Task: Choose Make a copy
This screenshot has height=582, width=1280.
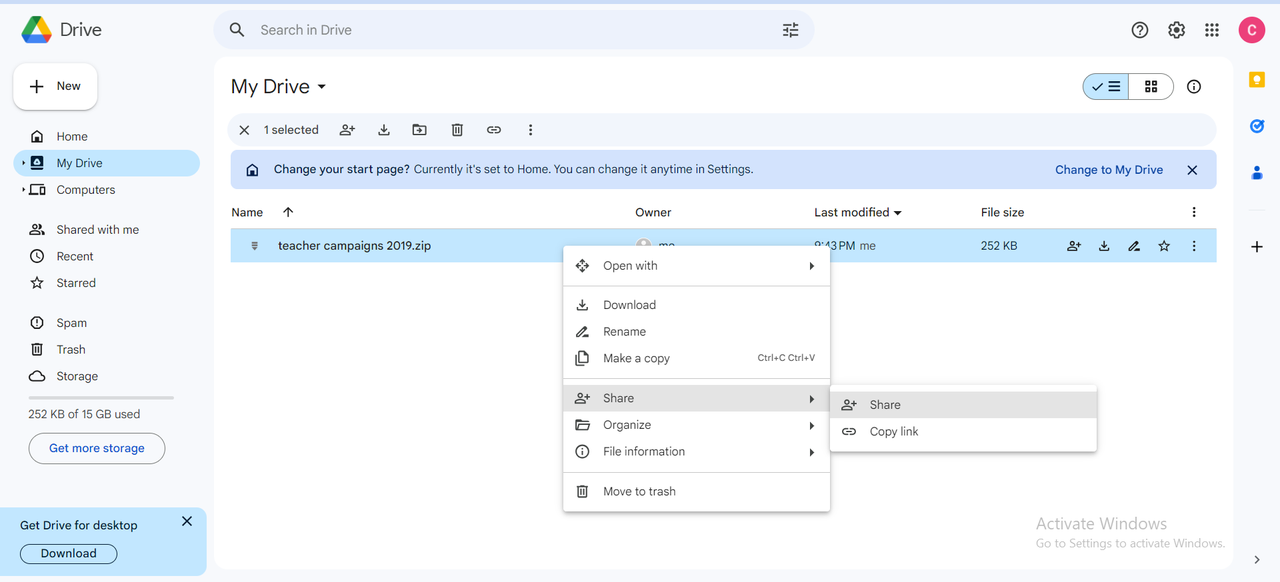Action: [697, 358]
